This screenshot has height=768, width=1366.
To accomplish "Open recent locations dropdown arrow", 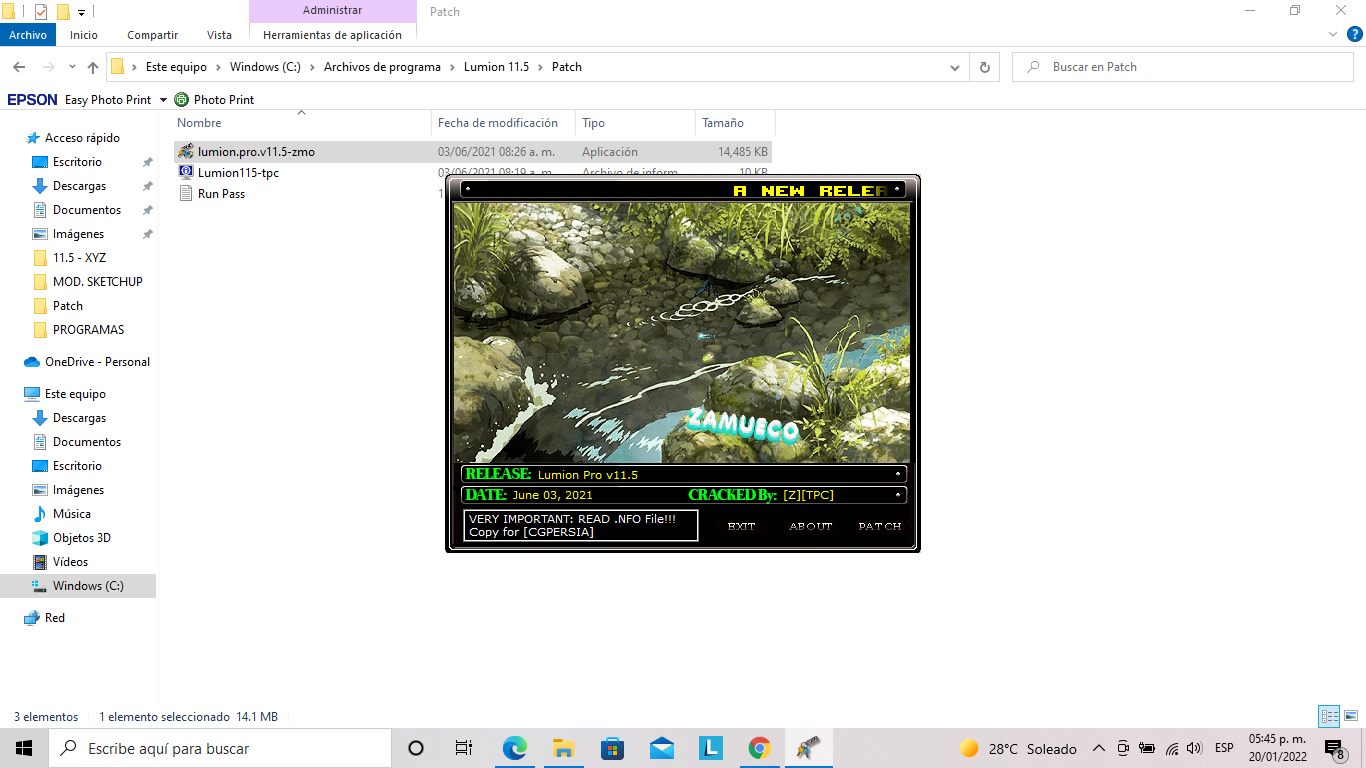I will click(x=72, y=67).
